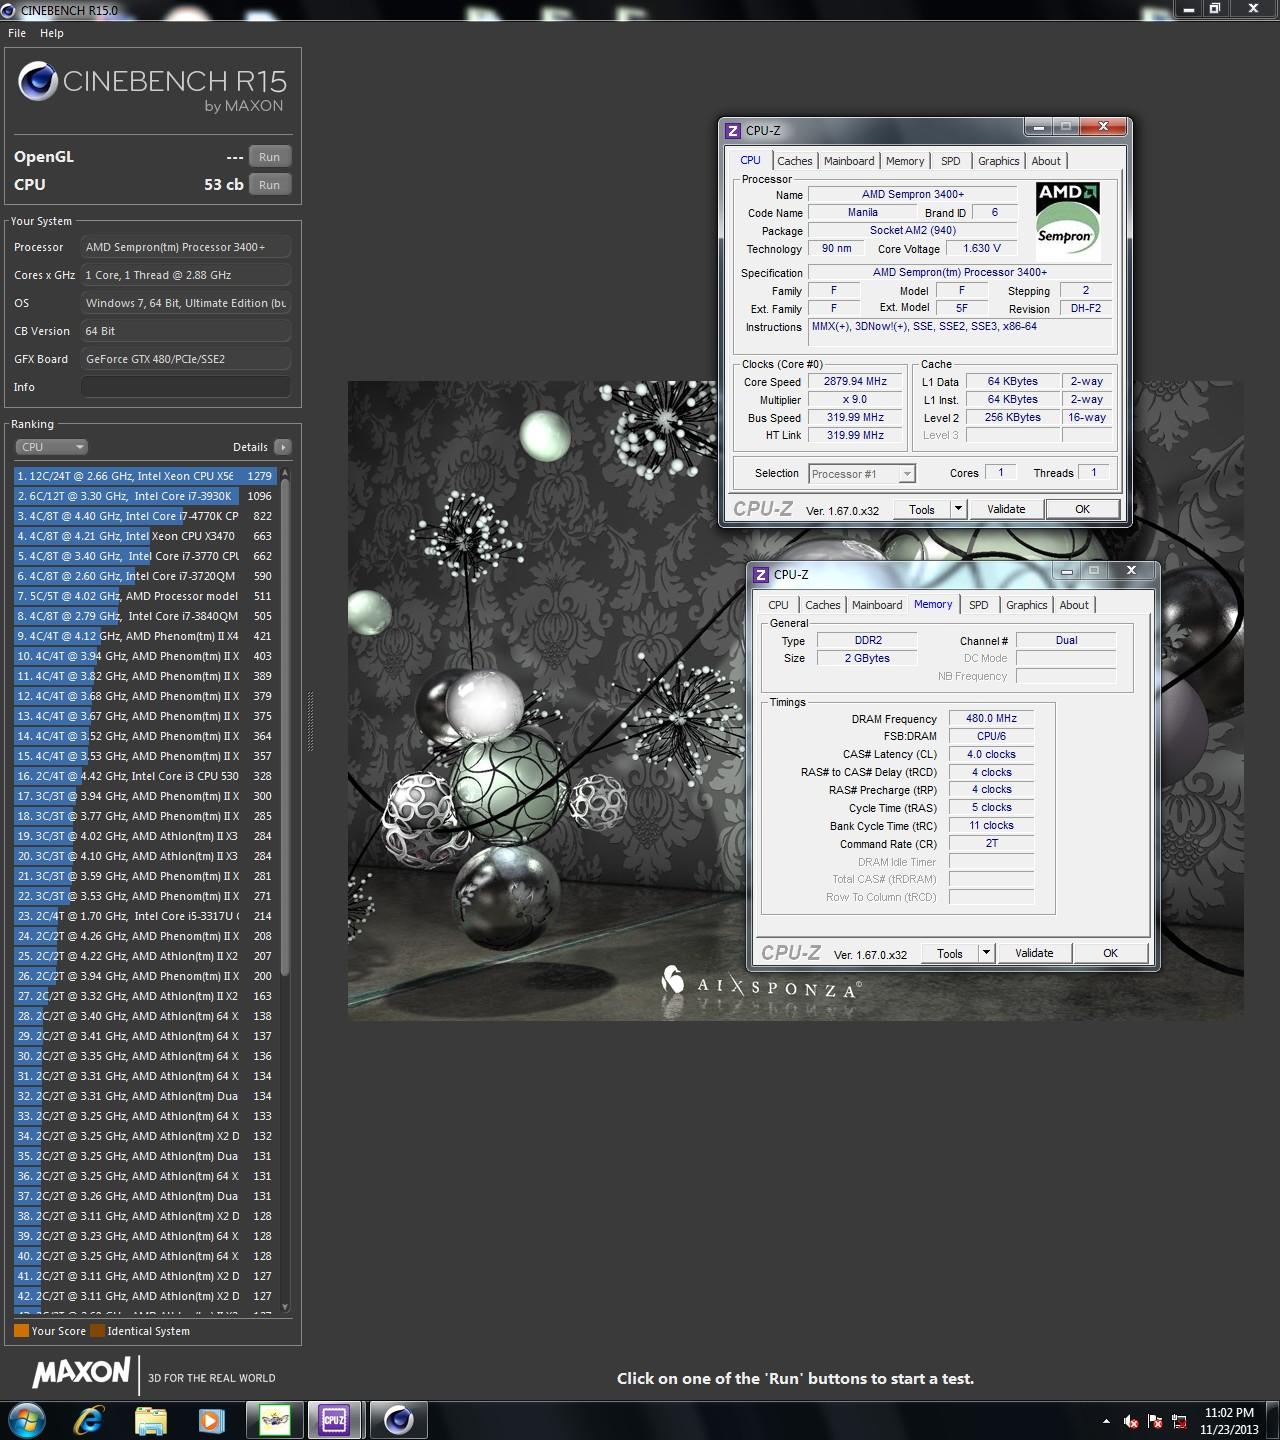This screenshot has width=1280, height=1440.
Task: Select ranking entry 16 Intel Core i3 530
Action: pos(145,776)
